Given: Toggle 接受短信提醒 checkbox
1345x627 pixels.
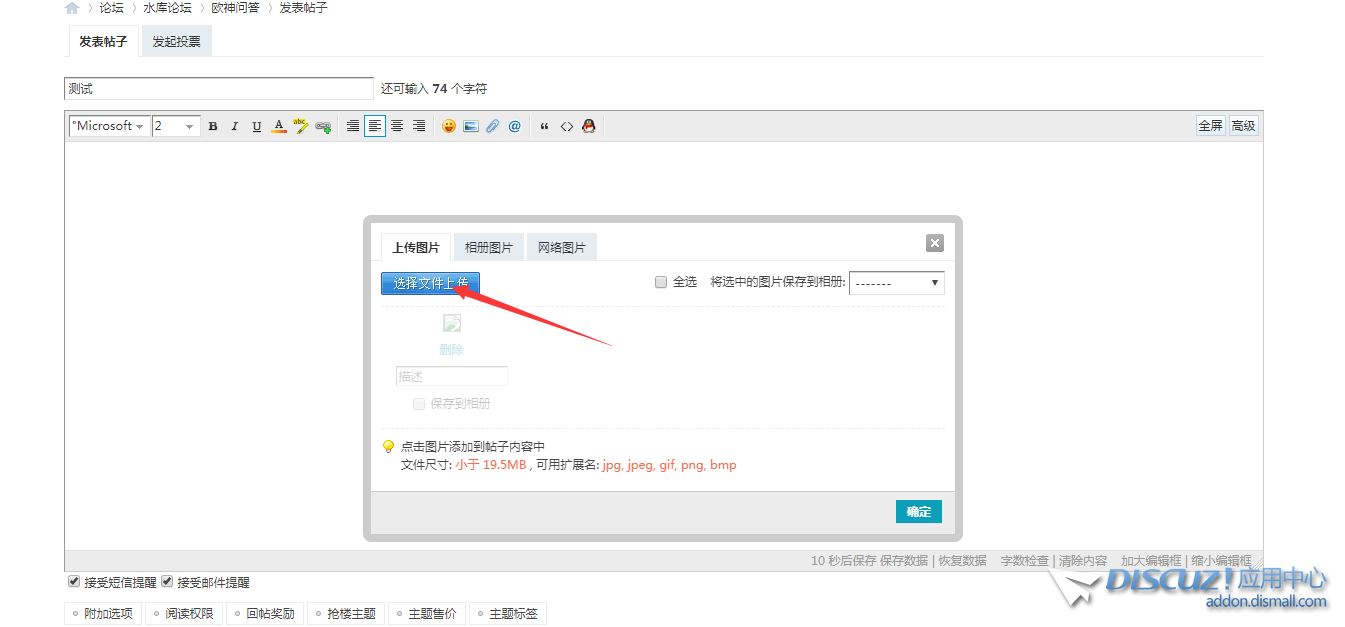Looking at the screenshot, I should [x=74, y=581].
